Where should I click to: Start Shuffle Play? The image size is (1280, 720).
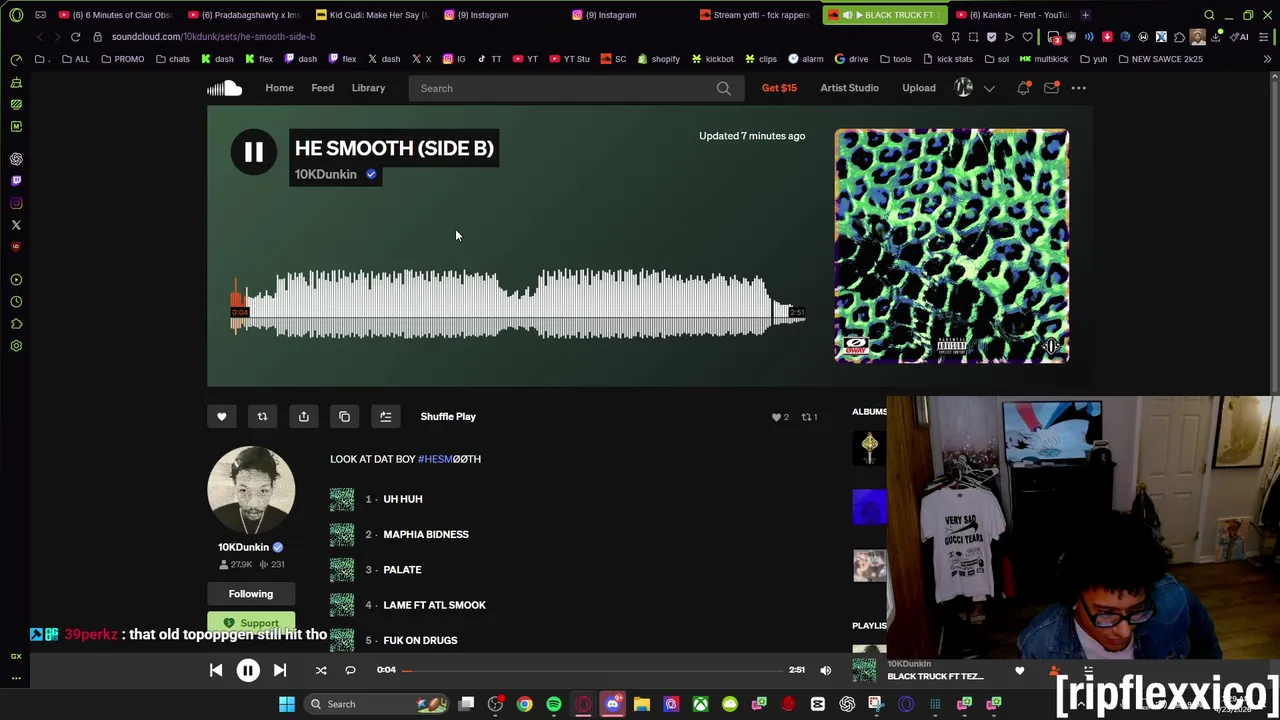(448, 417)
